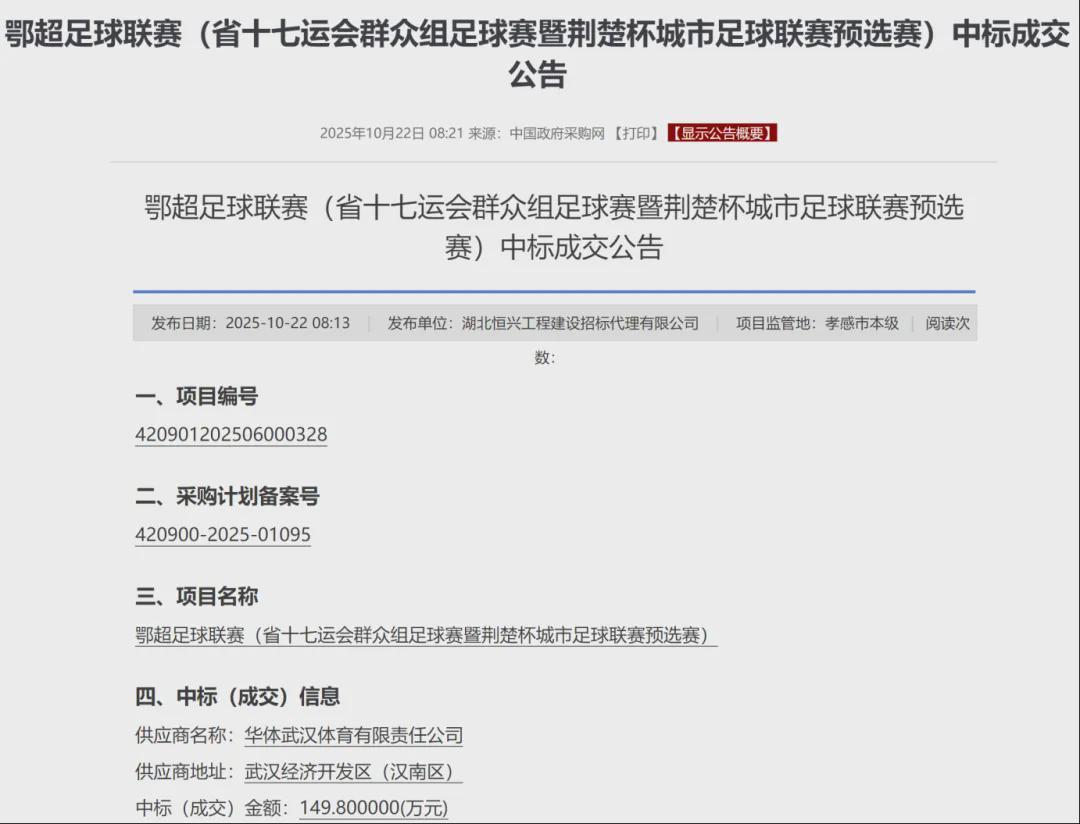Select the bid amount 149.800000(万元)
Viewport: 1080px width, 824px height.
click(374, 808)
